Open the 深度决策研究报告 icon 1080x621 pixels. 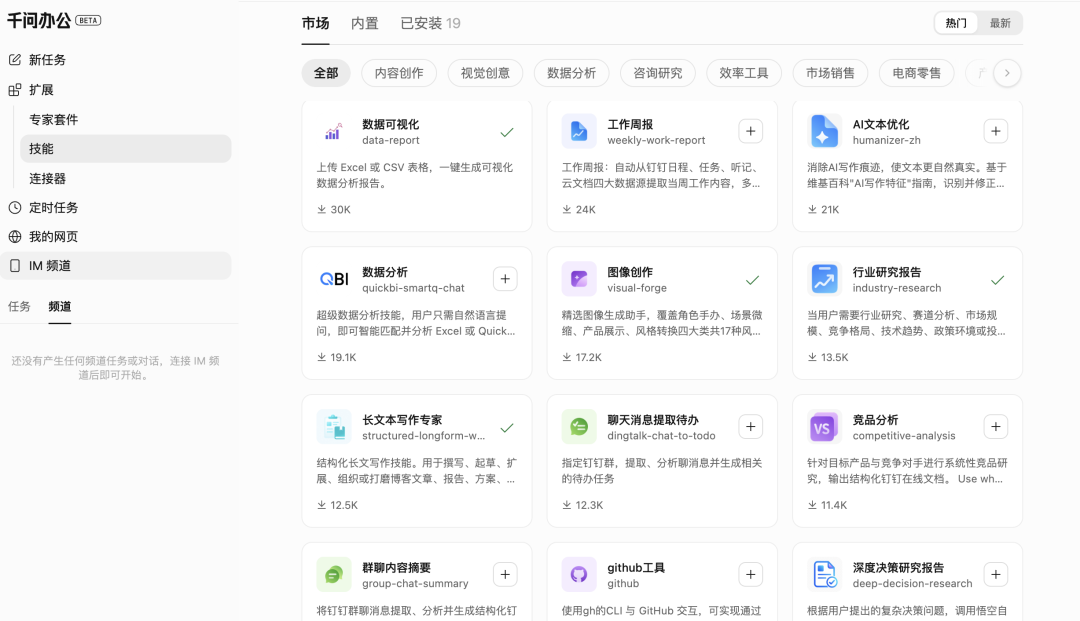(824, 575)
